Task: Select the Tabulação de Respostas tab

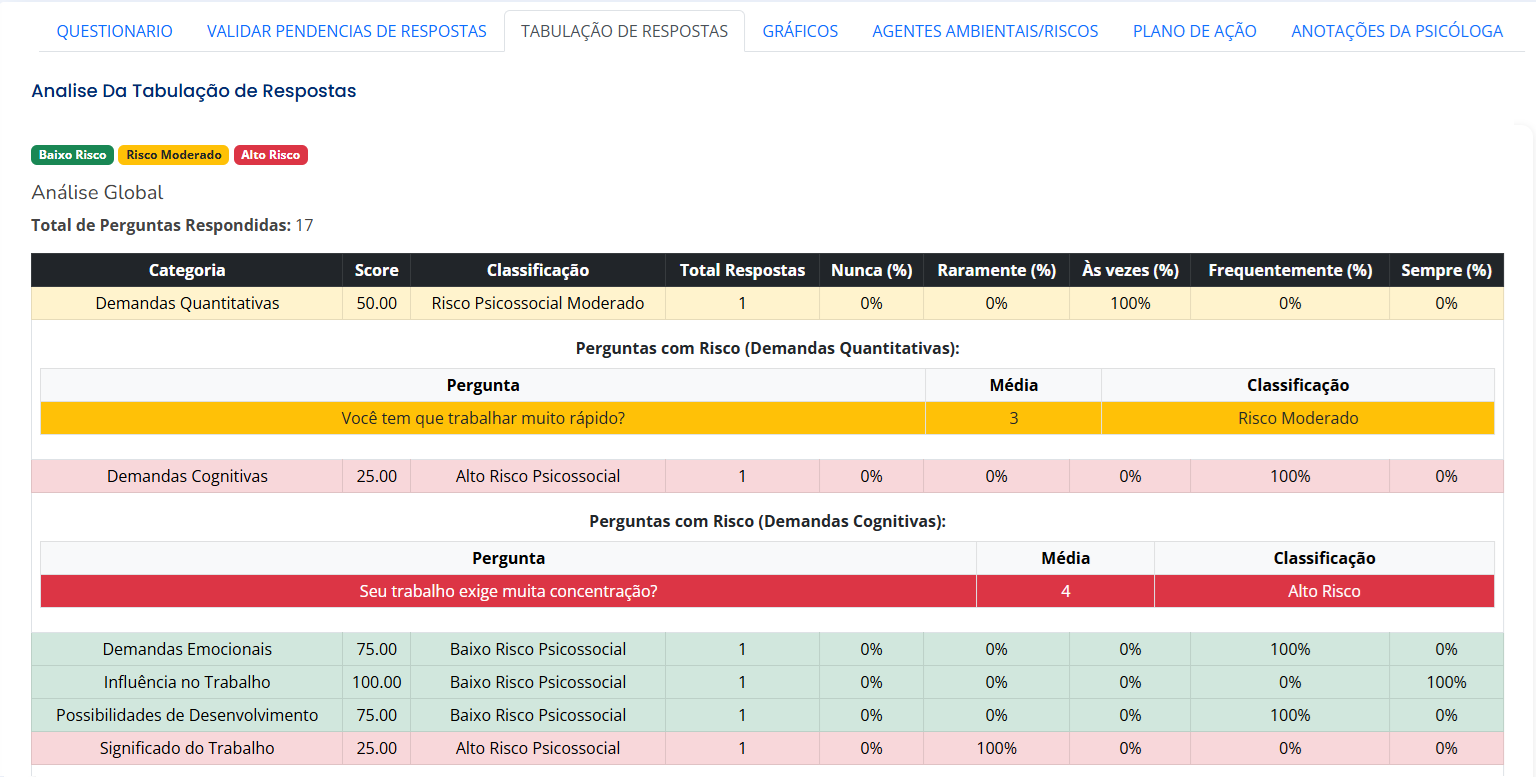Action: coord(624,31)
